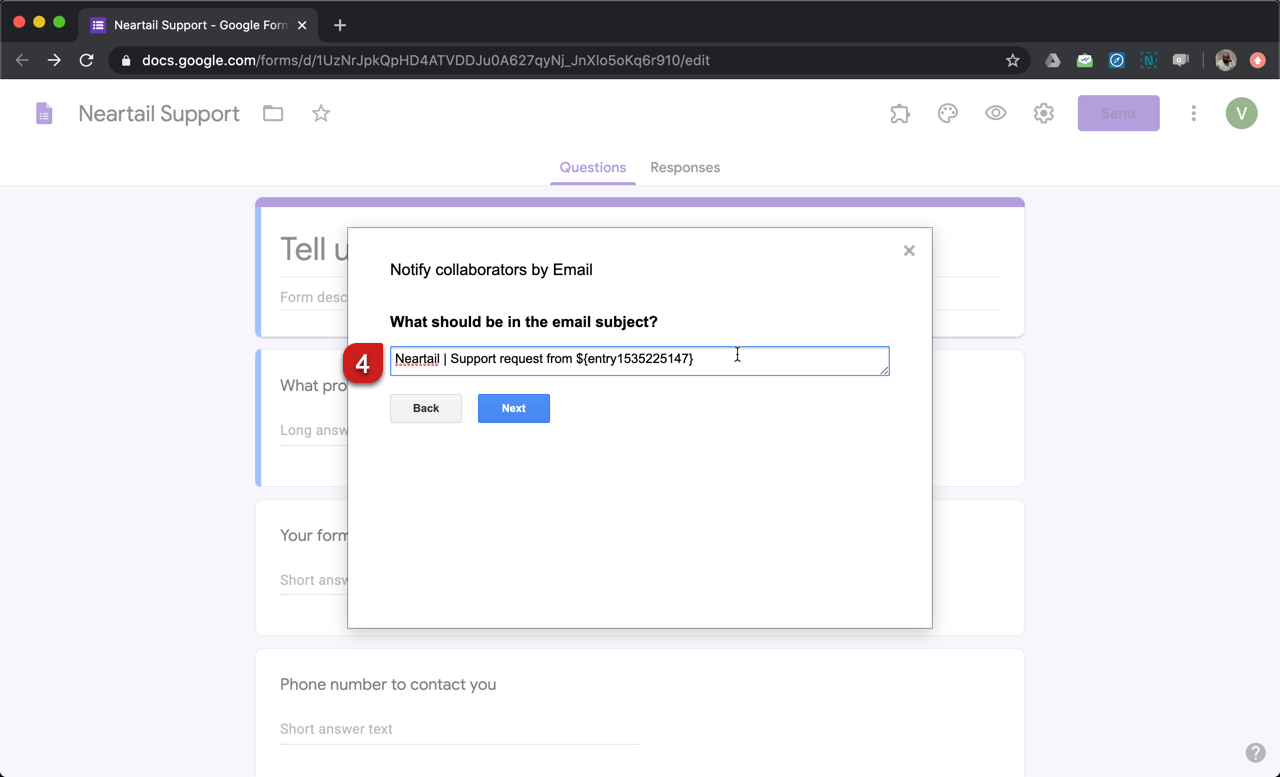The width and height of the screenshot is (1280, 777).
Task: Switch to the Responses tab
Action: 685,167
